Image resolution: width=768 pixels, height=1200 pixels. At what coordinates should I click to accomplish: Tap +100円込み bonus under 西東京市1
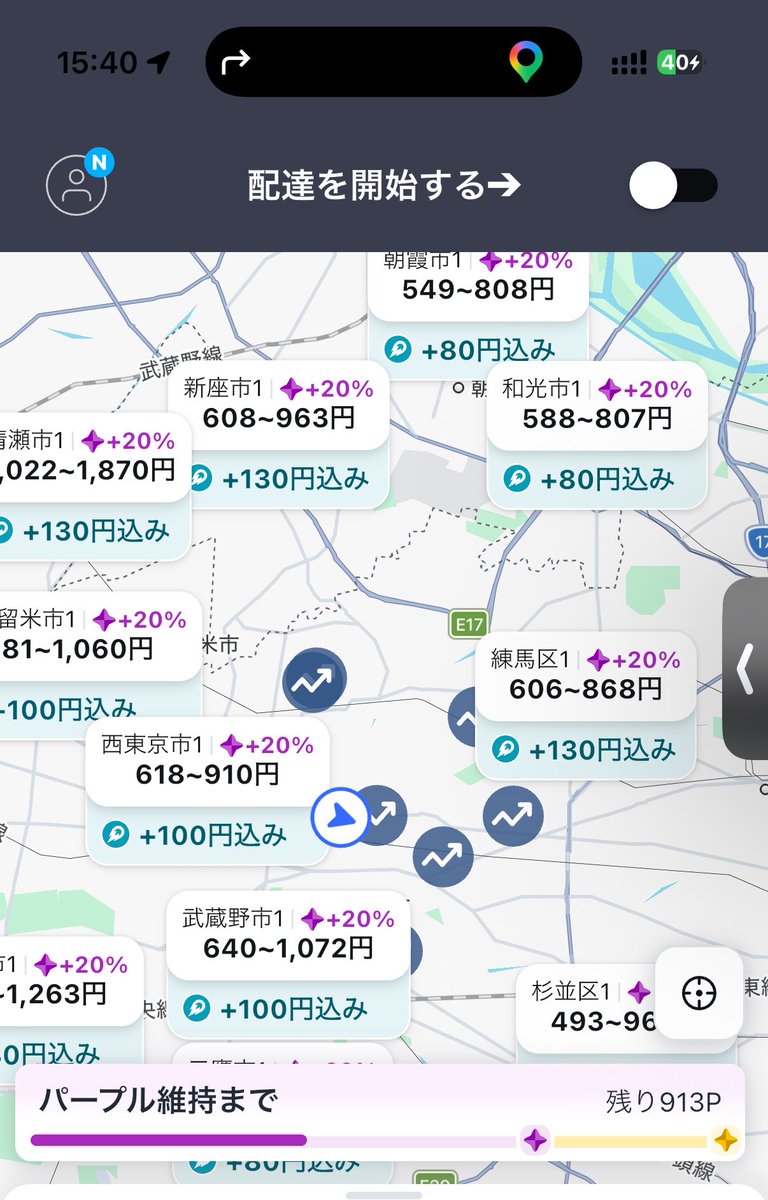click(214, 835)
